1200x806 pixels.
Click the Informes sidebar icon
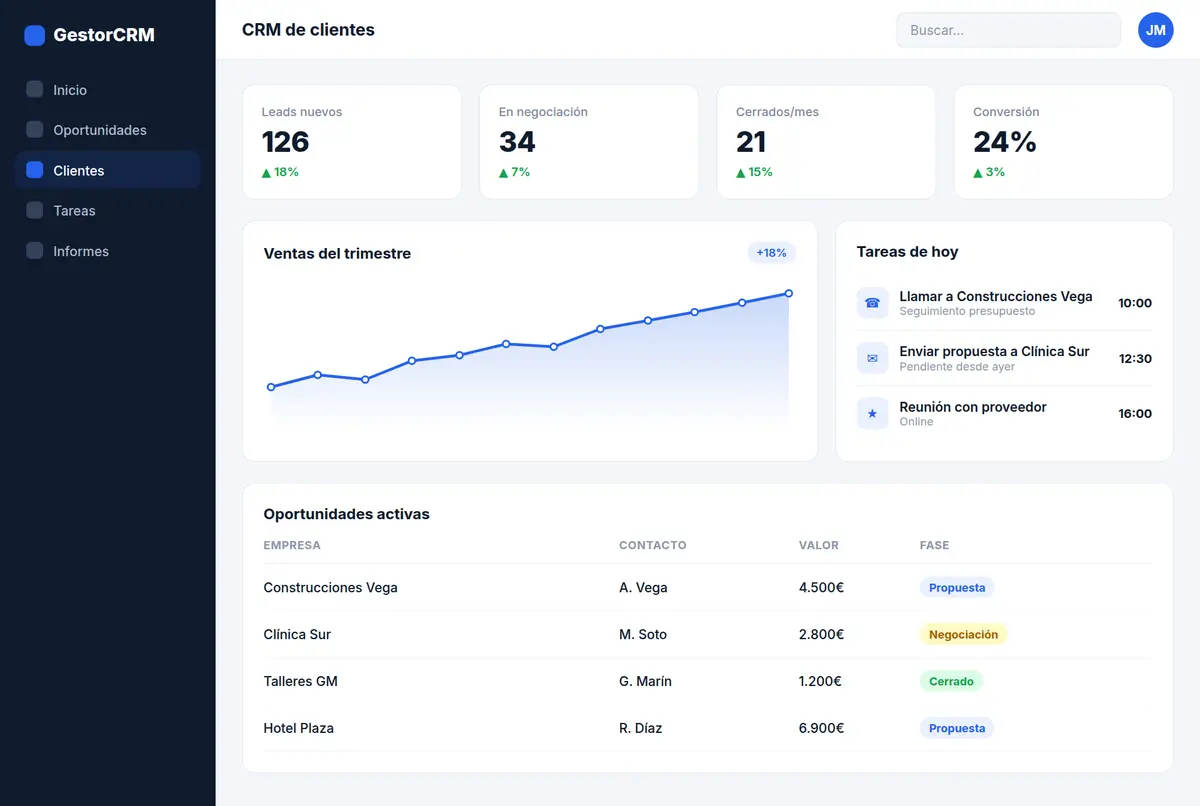coord(35,251)
